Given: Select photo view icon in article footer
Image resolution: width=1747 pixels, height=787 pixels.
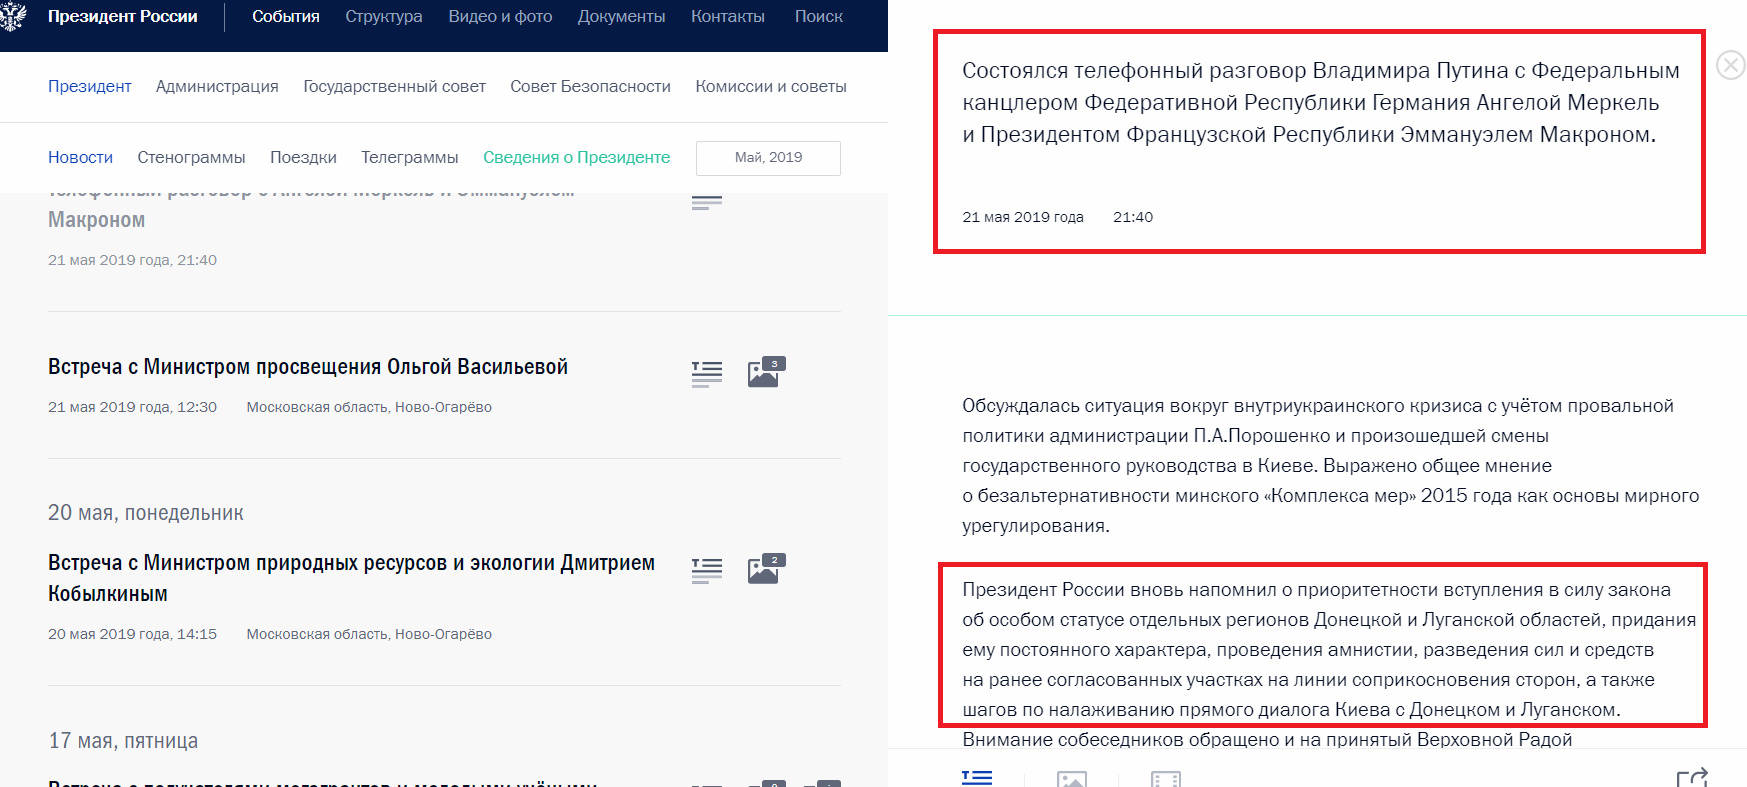Looking at the screenshot, I should [1072, 779].
